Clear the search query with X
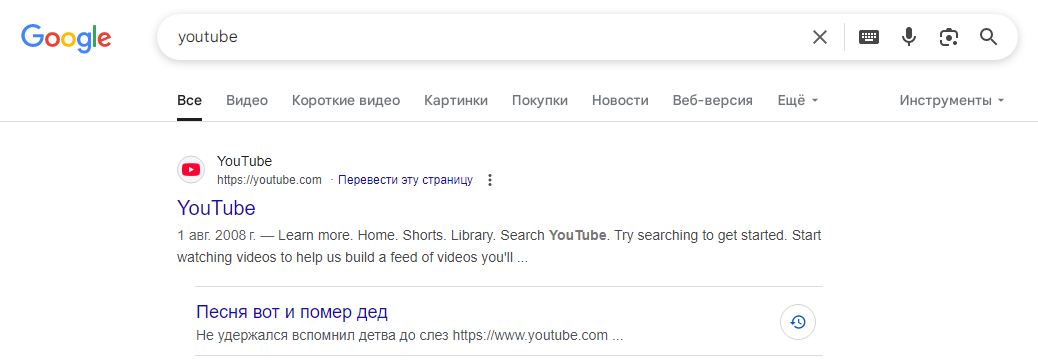The height and width of the screenshot is (361, 1038). (820, 37)
